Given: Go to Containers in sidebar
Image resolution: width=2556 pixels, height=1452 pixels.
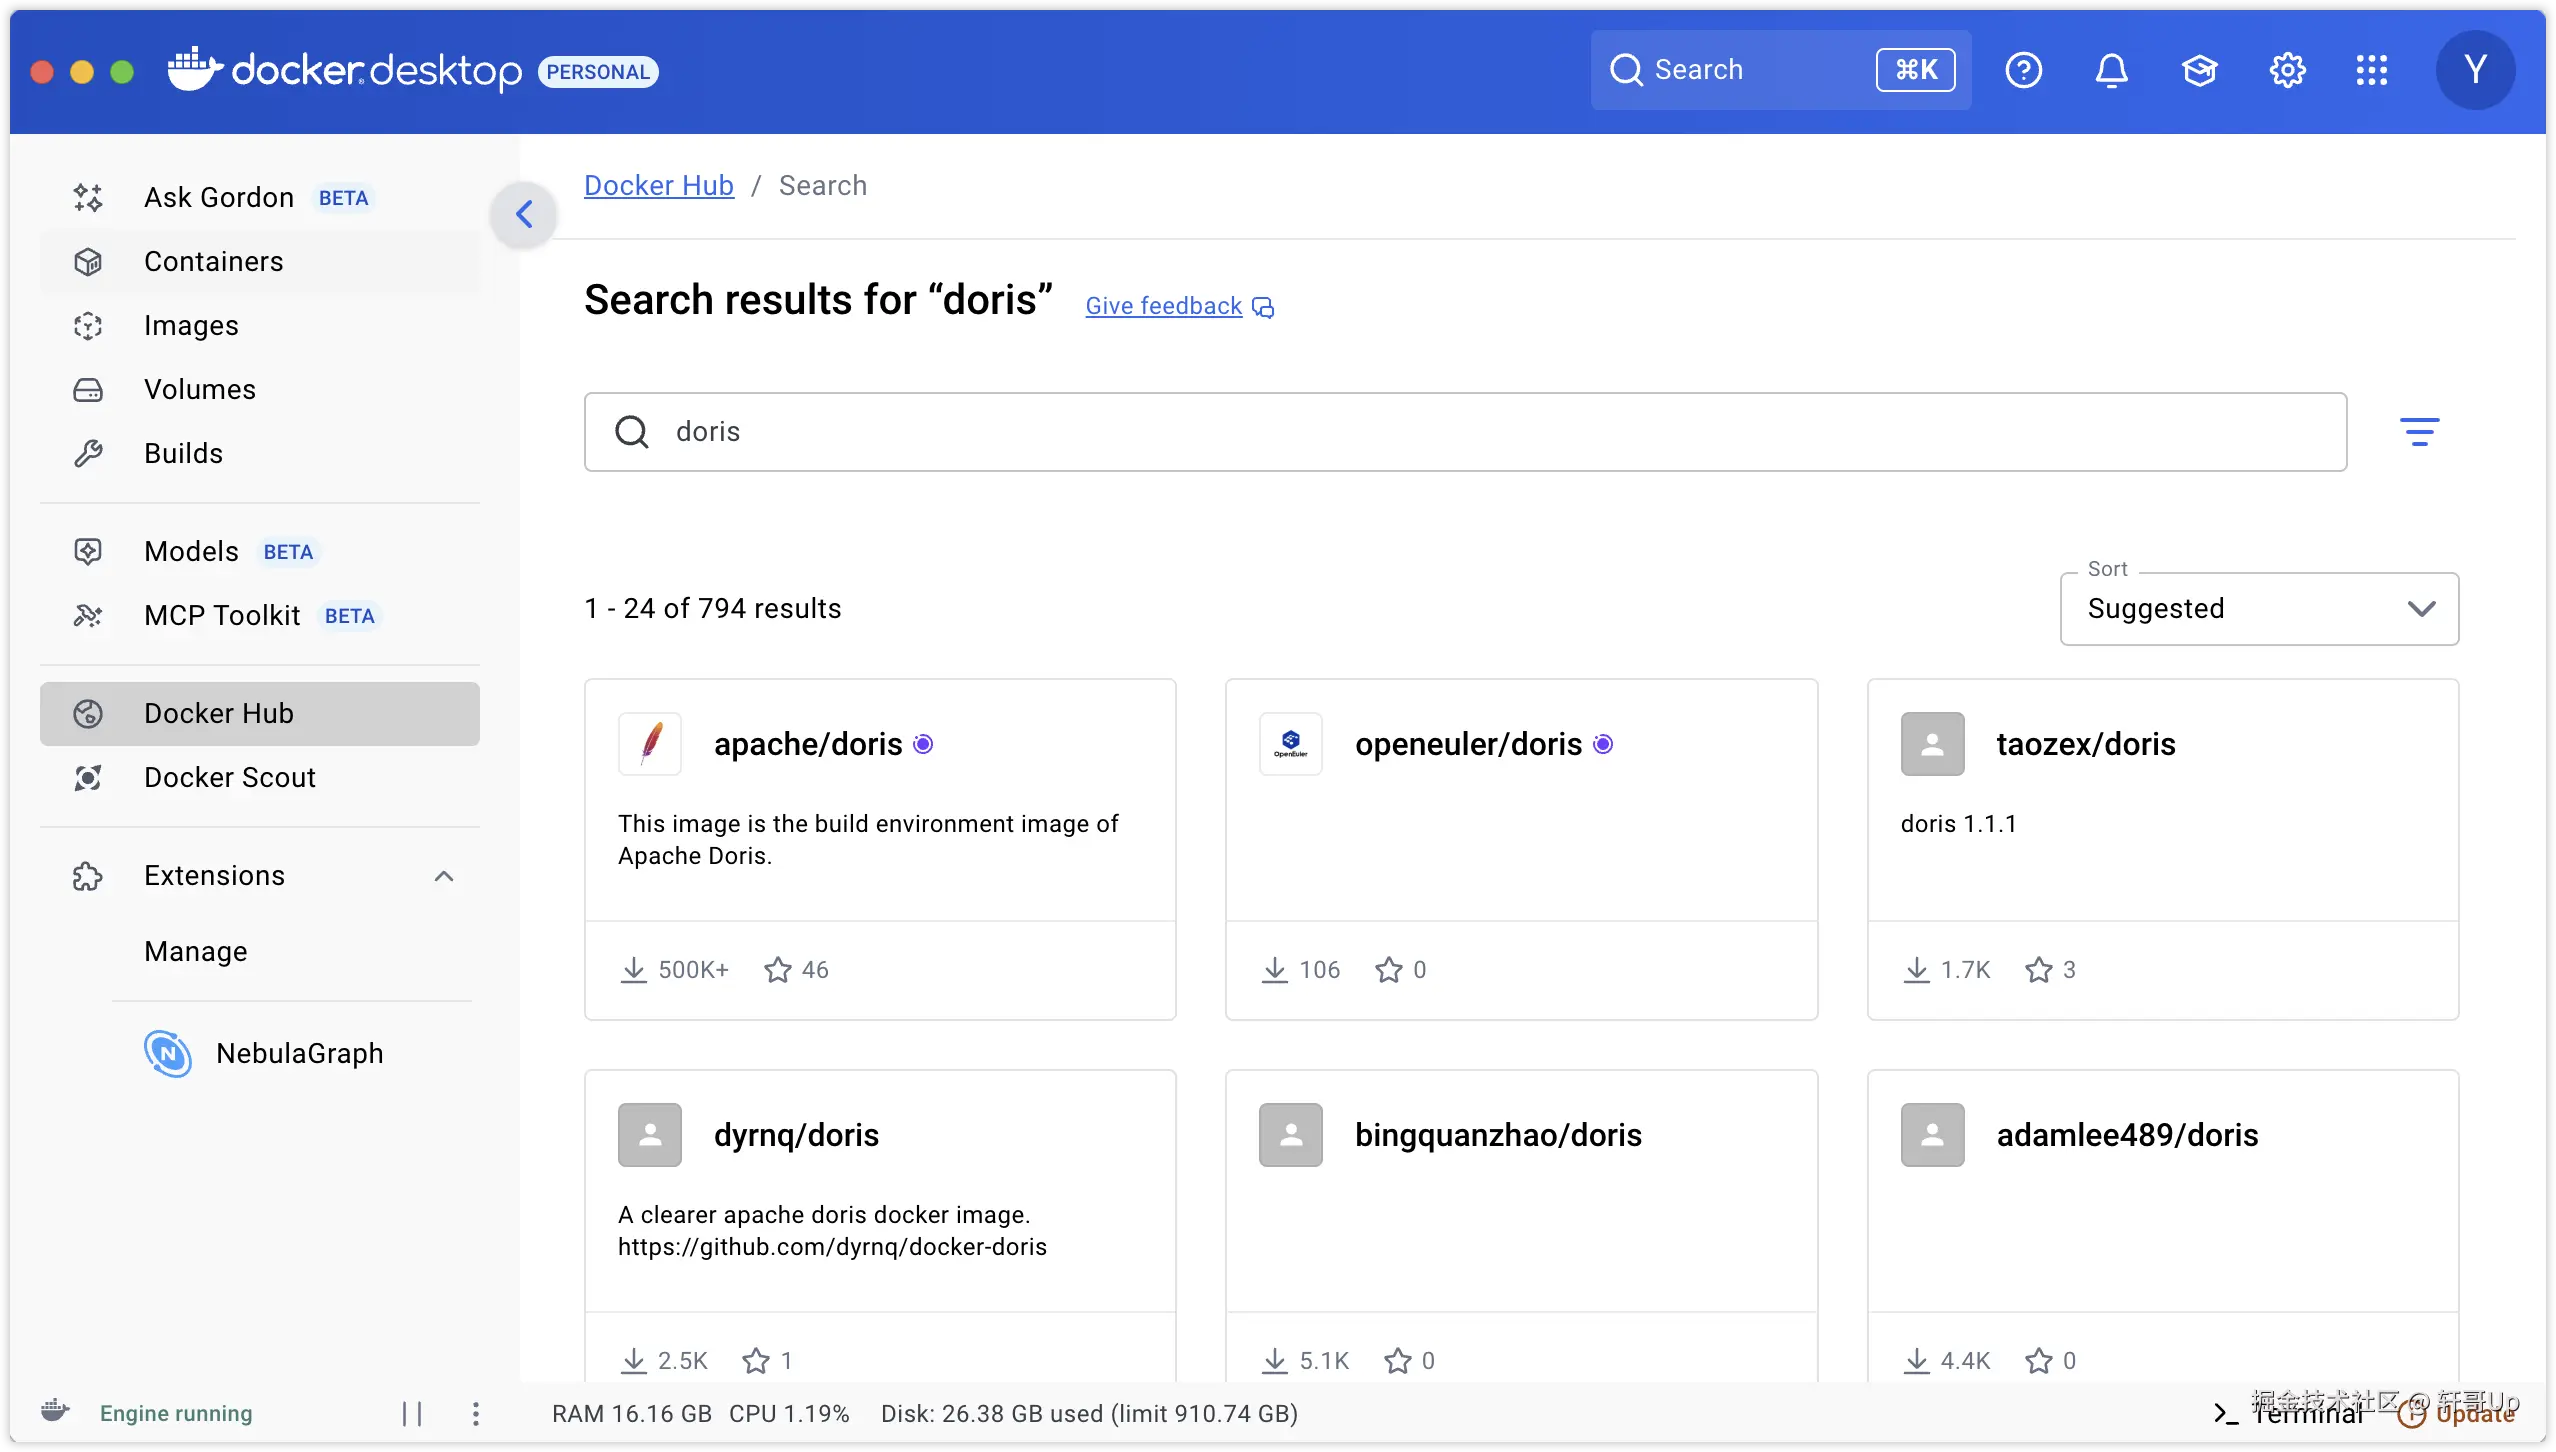Looking at the screenshot, I should coord(213,262).
